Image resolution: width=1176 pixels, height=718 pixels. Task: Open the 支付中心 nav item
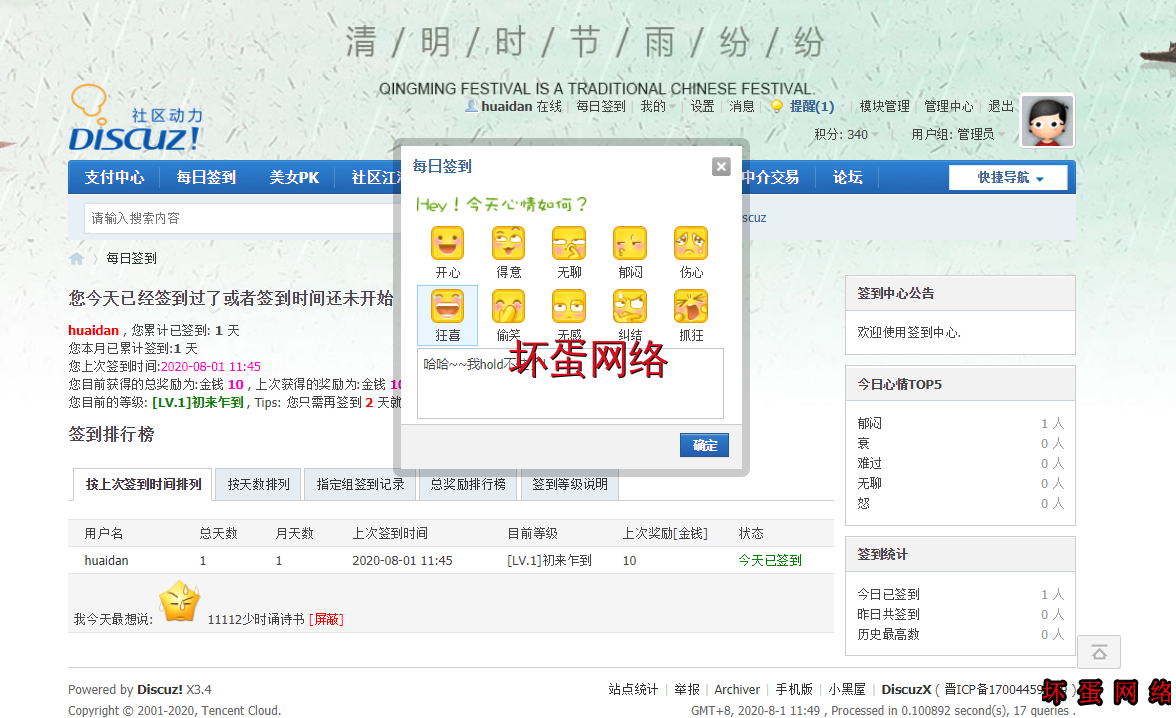tap(114, 177)
